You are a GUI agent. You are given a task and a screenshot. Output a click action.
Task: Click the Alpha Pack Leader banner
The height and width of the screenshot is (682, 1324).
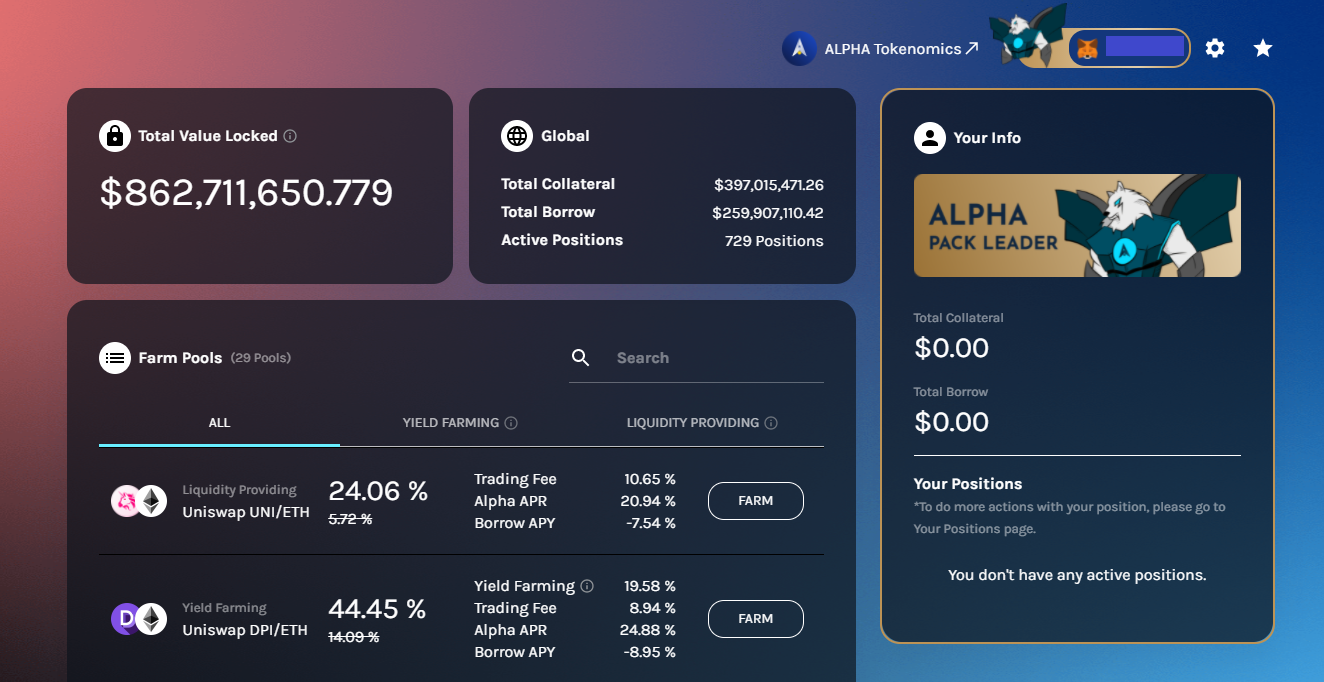[x=1077, y=226]
